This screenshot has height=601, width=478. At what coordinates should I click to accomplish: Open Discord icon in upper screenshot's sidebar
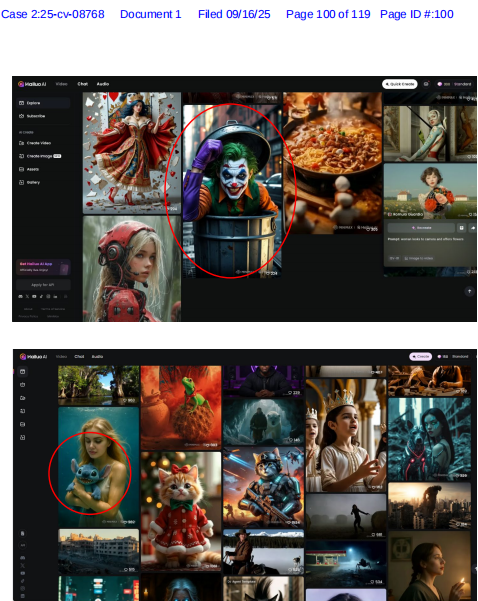[x=21, y=296]
